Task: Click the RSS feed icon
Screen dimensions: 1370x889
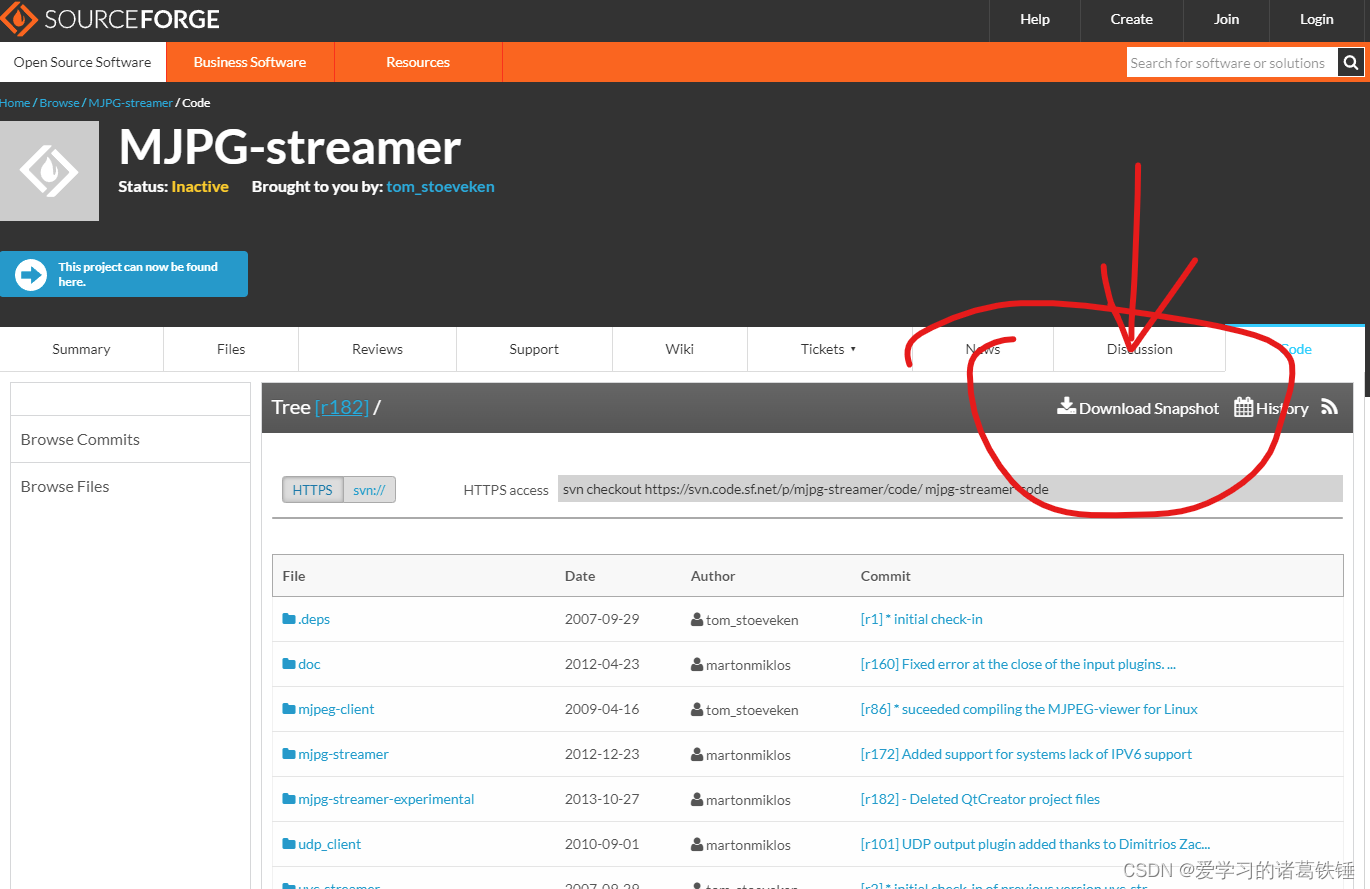Action: click(x=1329, y=407)
